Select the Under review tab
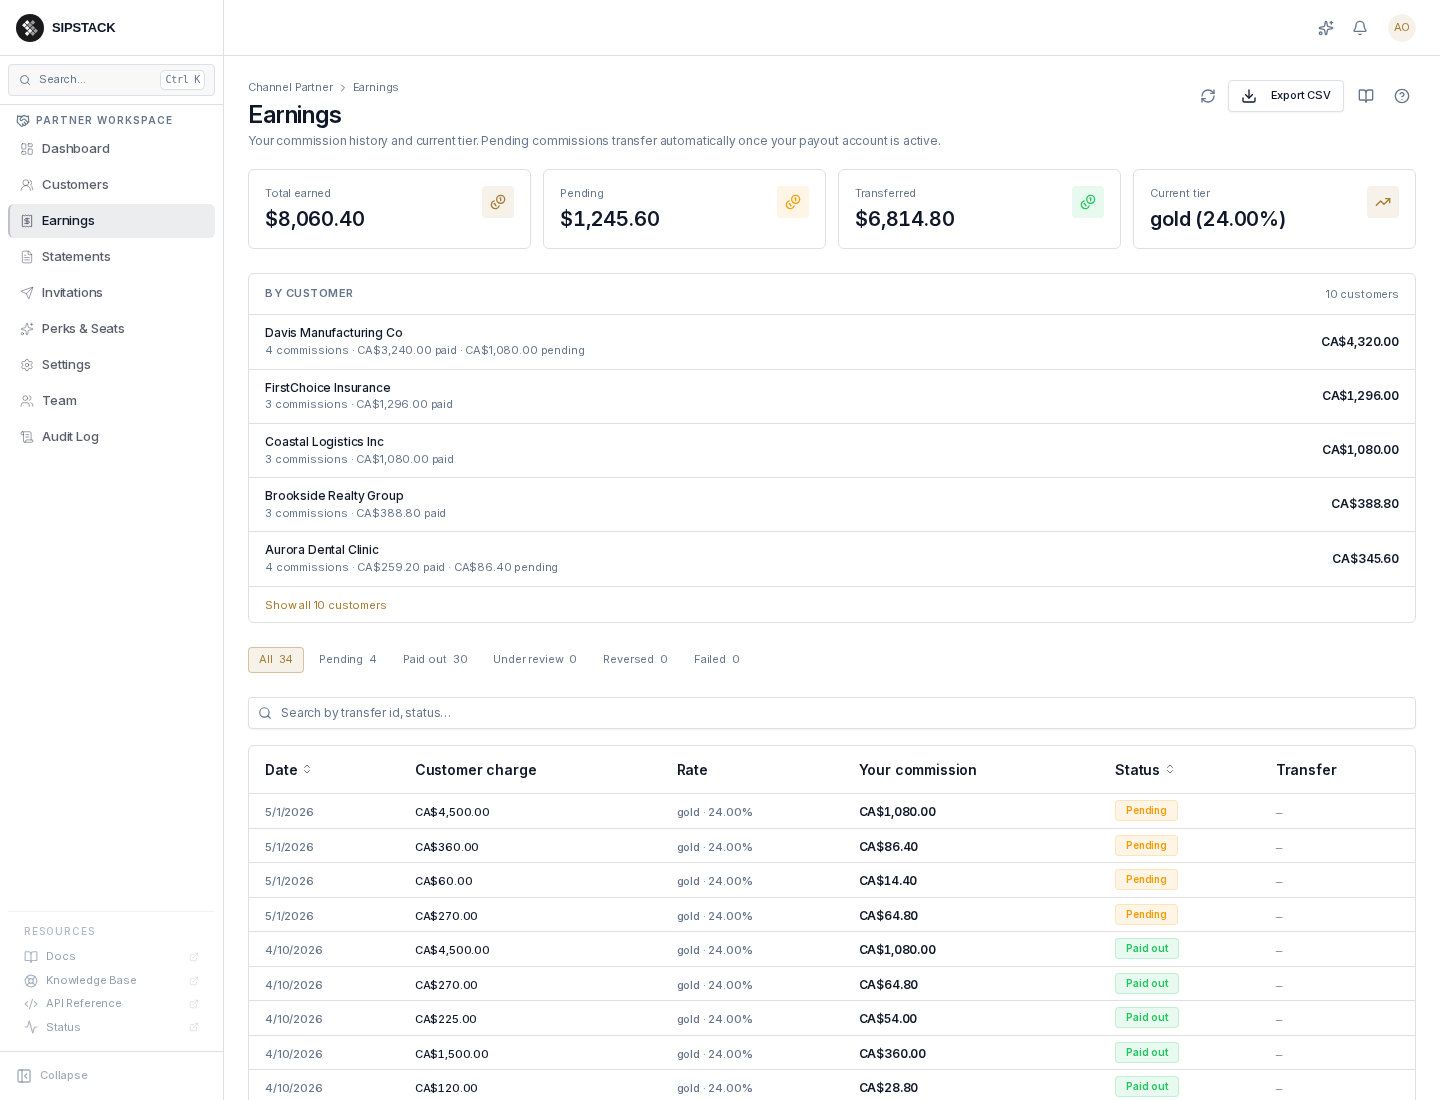1440x1100 pixels. [x=535, y=660]
